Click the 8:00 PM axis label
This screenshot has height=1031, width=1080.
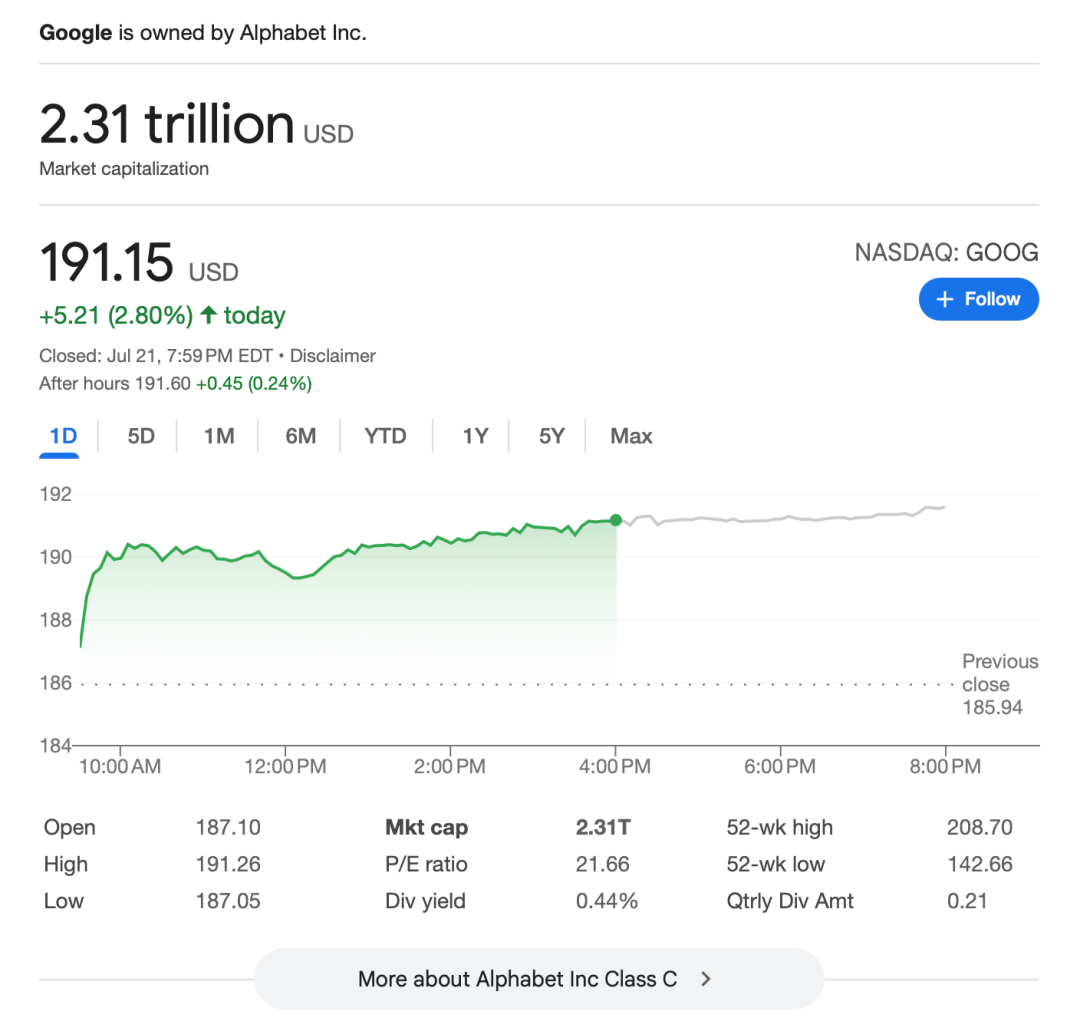945,766
